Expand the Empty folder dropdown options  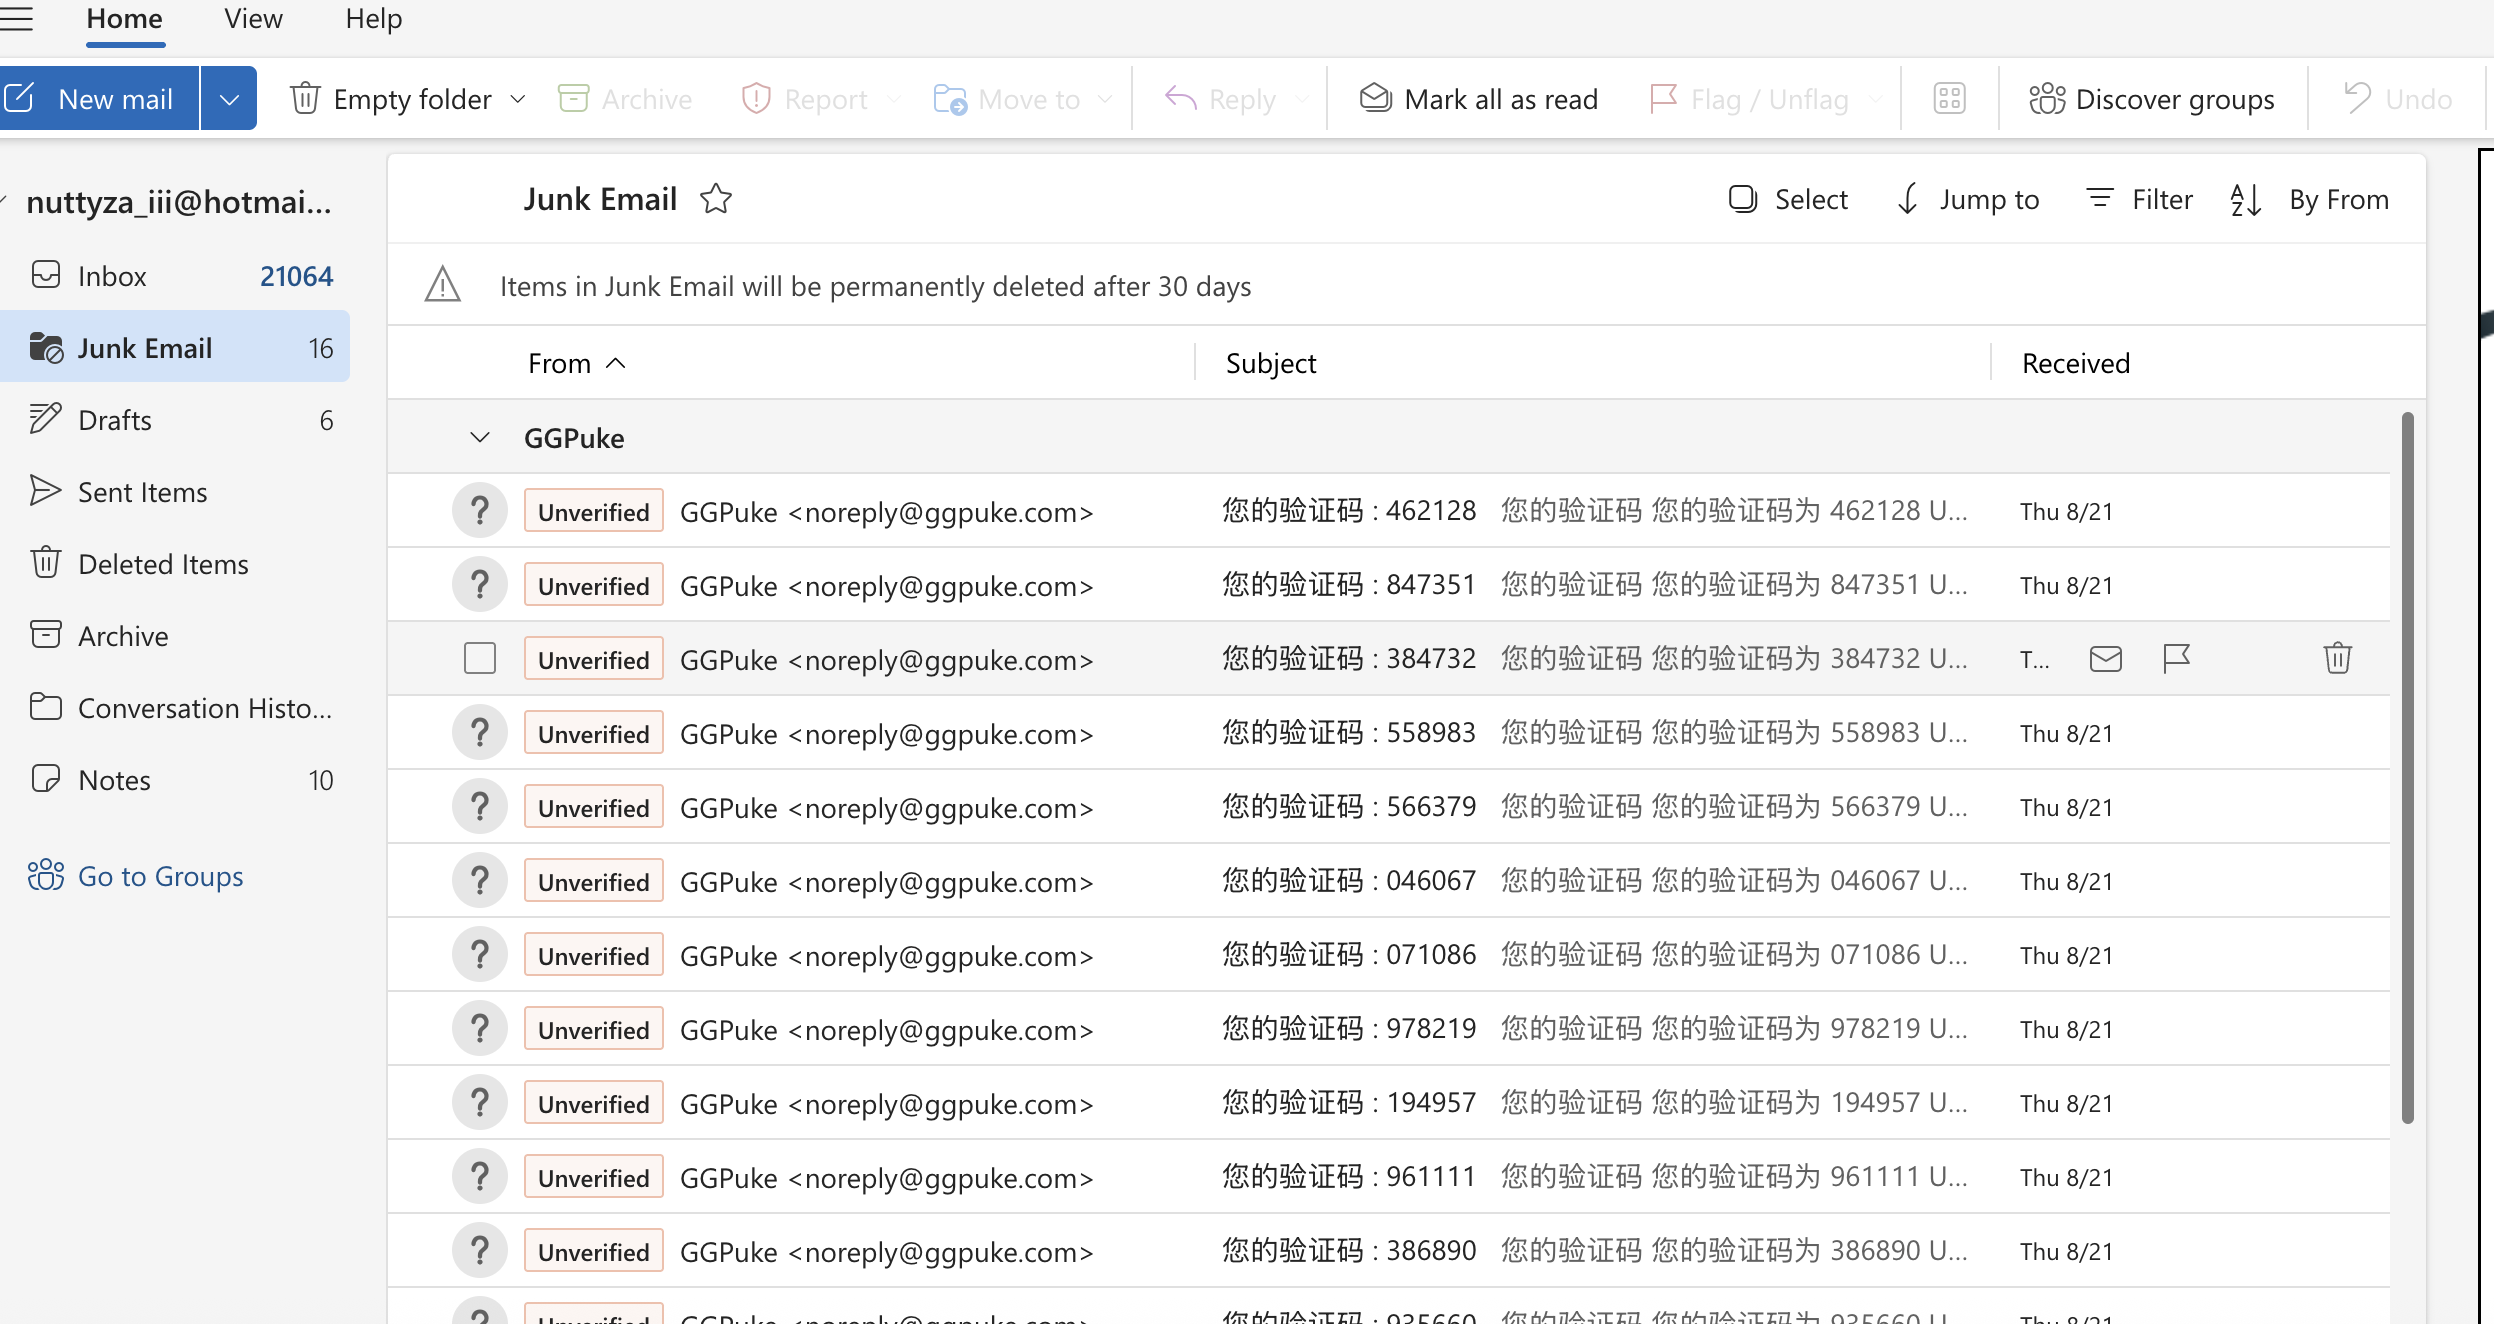click(518, 99)
